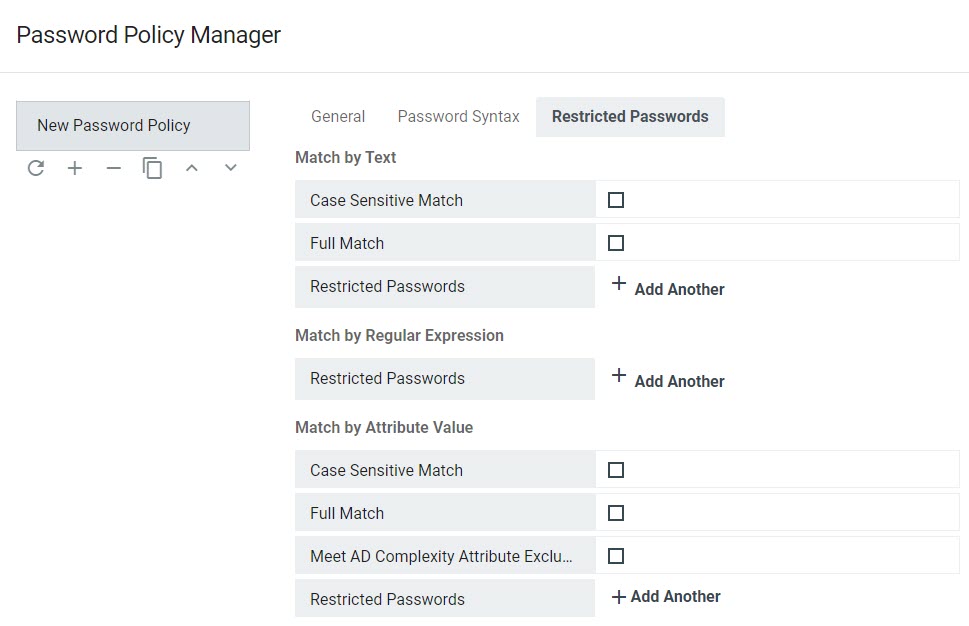Enable Meet AD Complexity Attribute Exclusion checkbox

616,556
